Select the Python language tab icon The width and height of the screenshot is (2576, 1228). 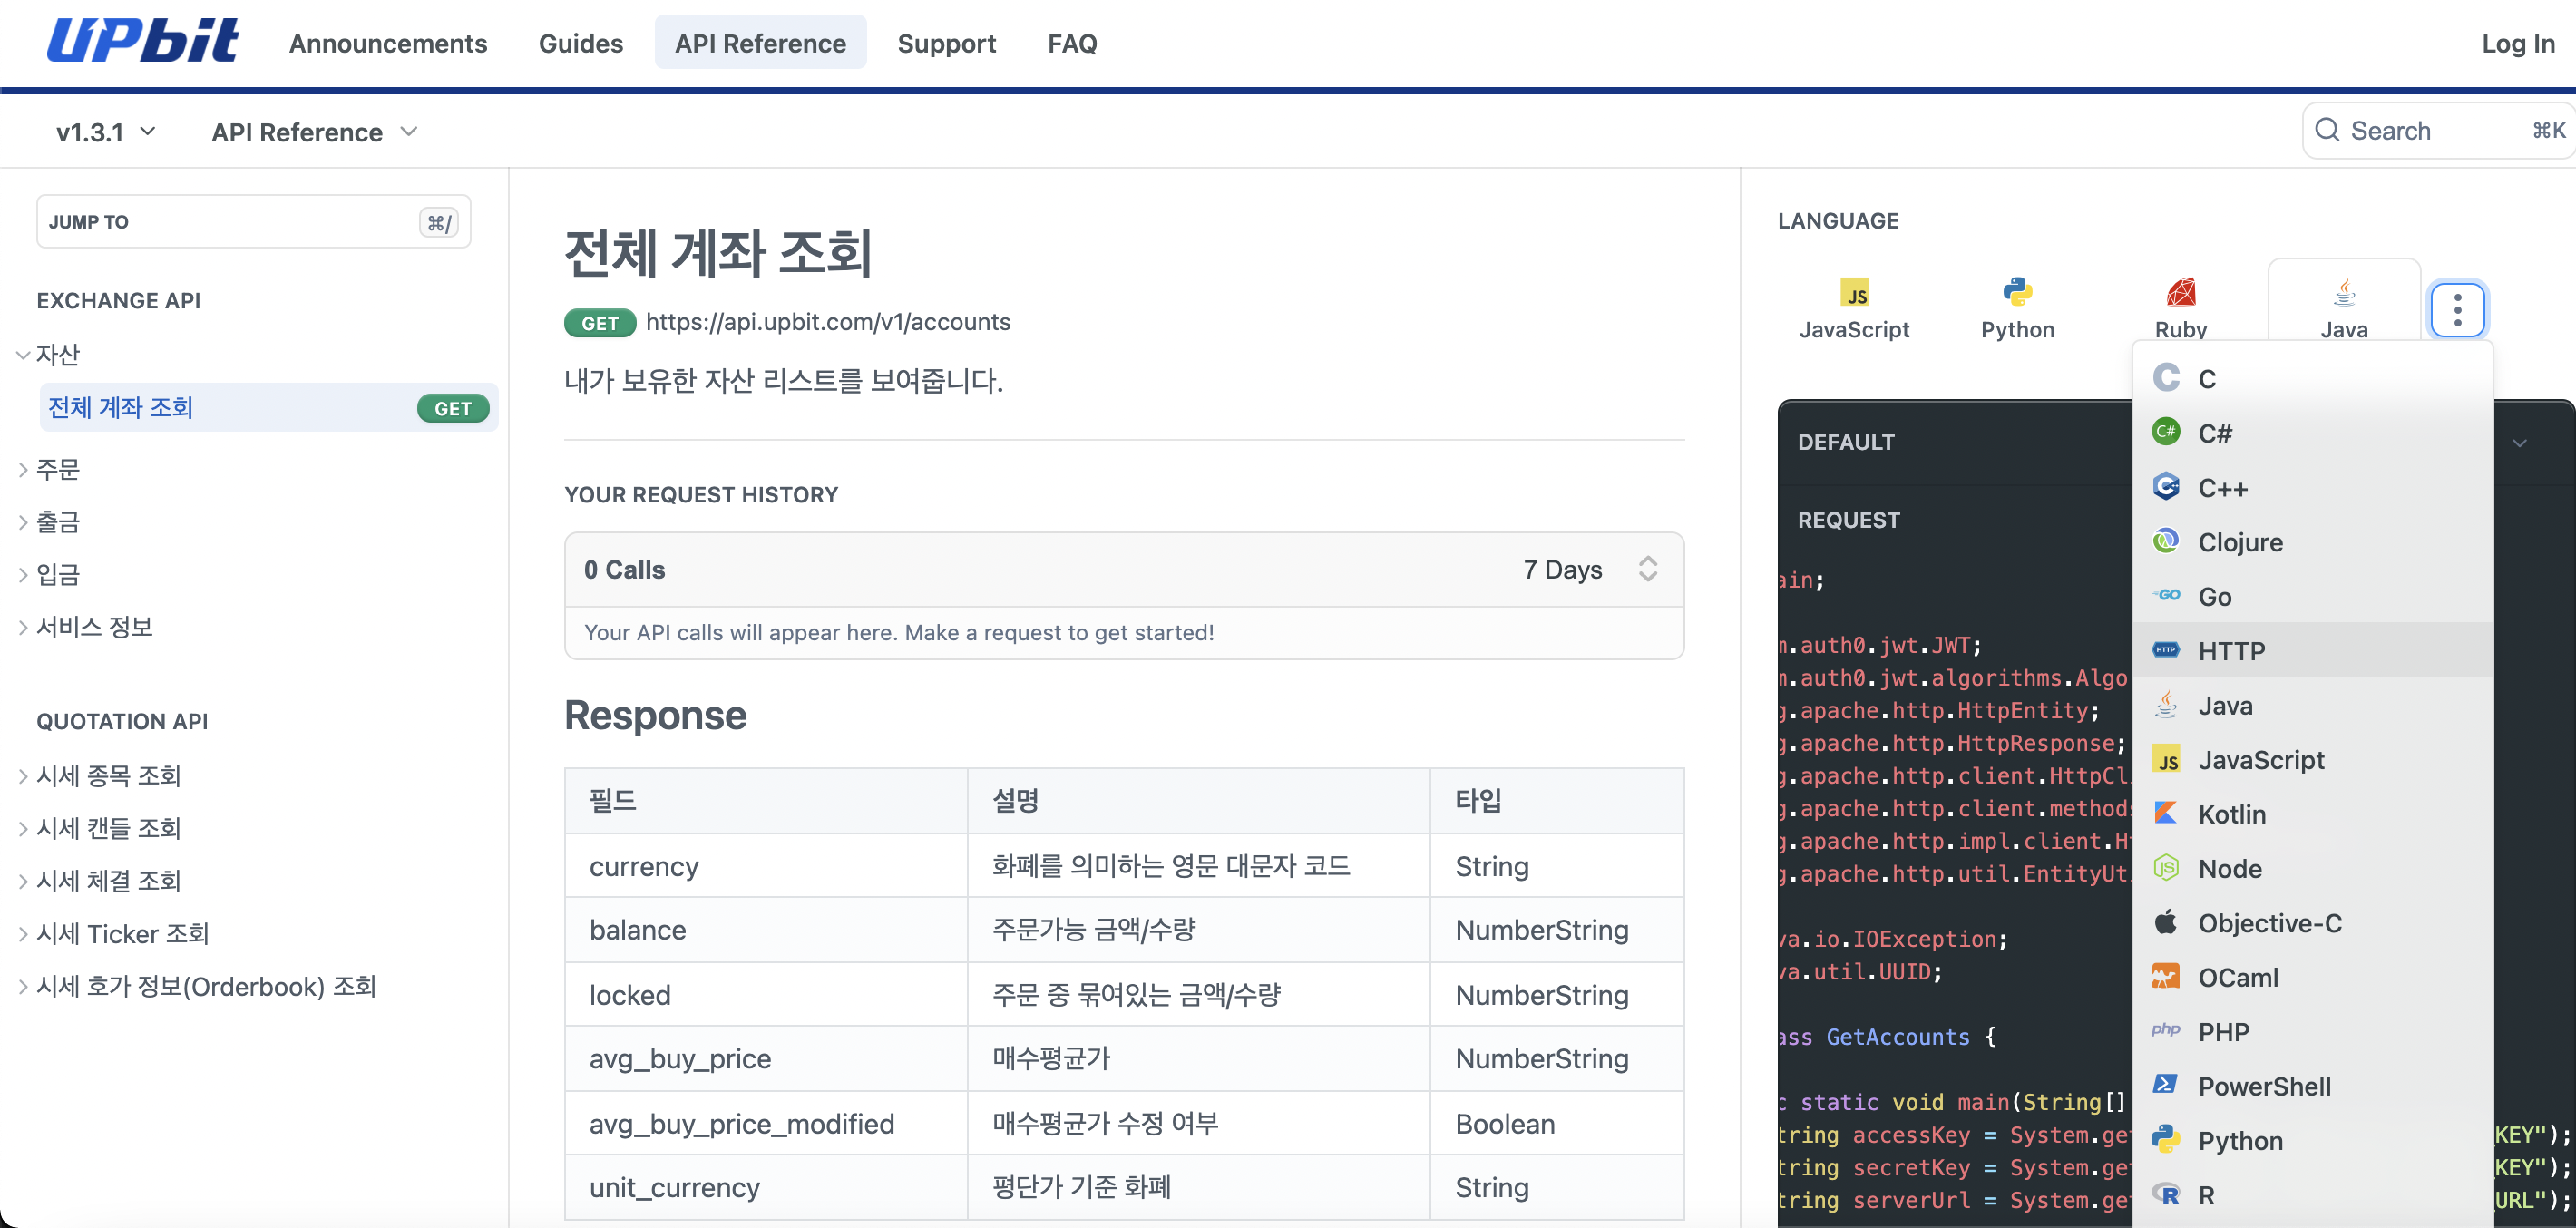click(x=2017, y=293)
